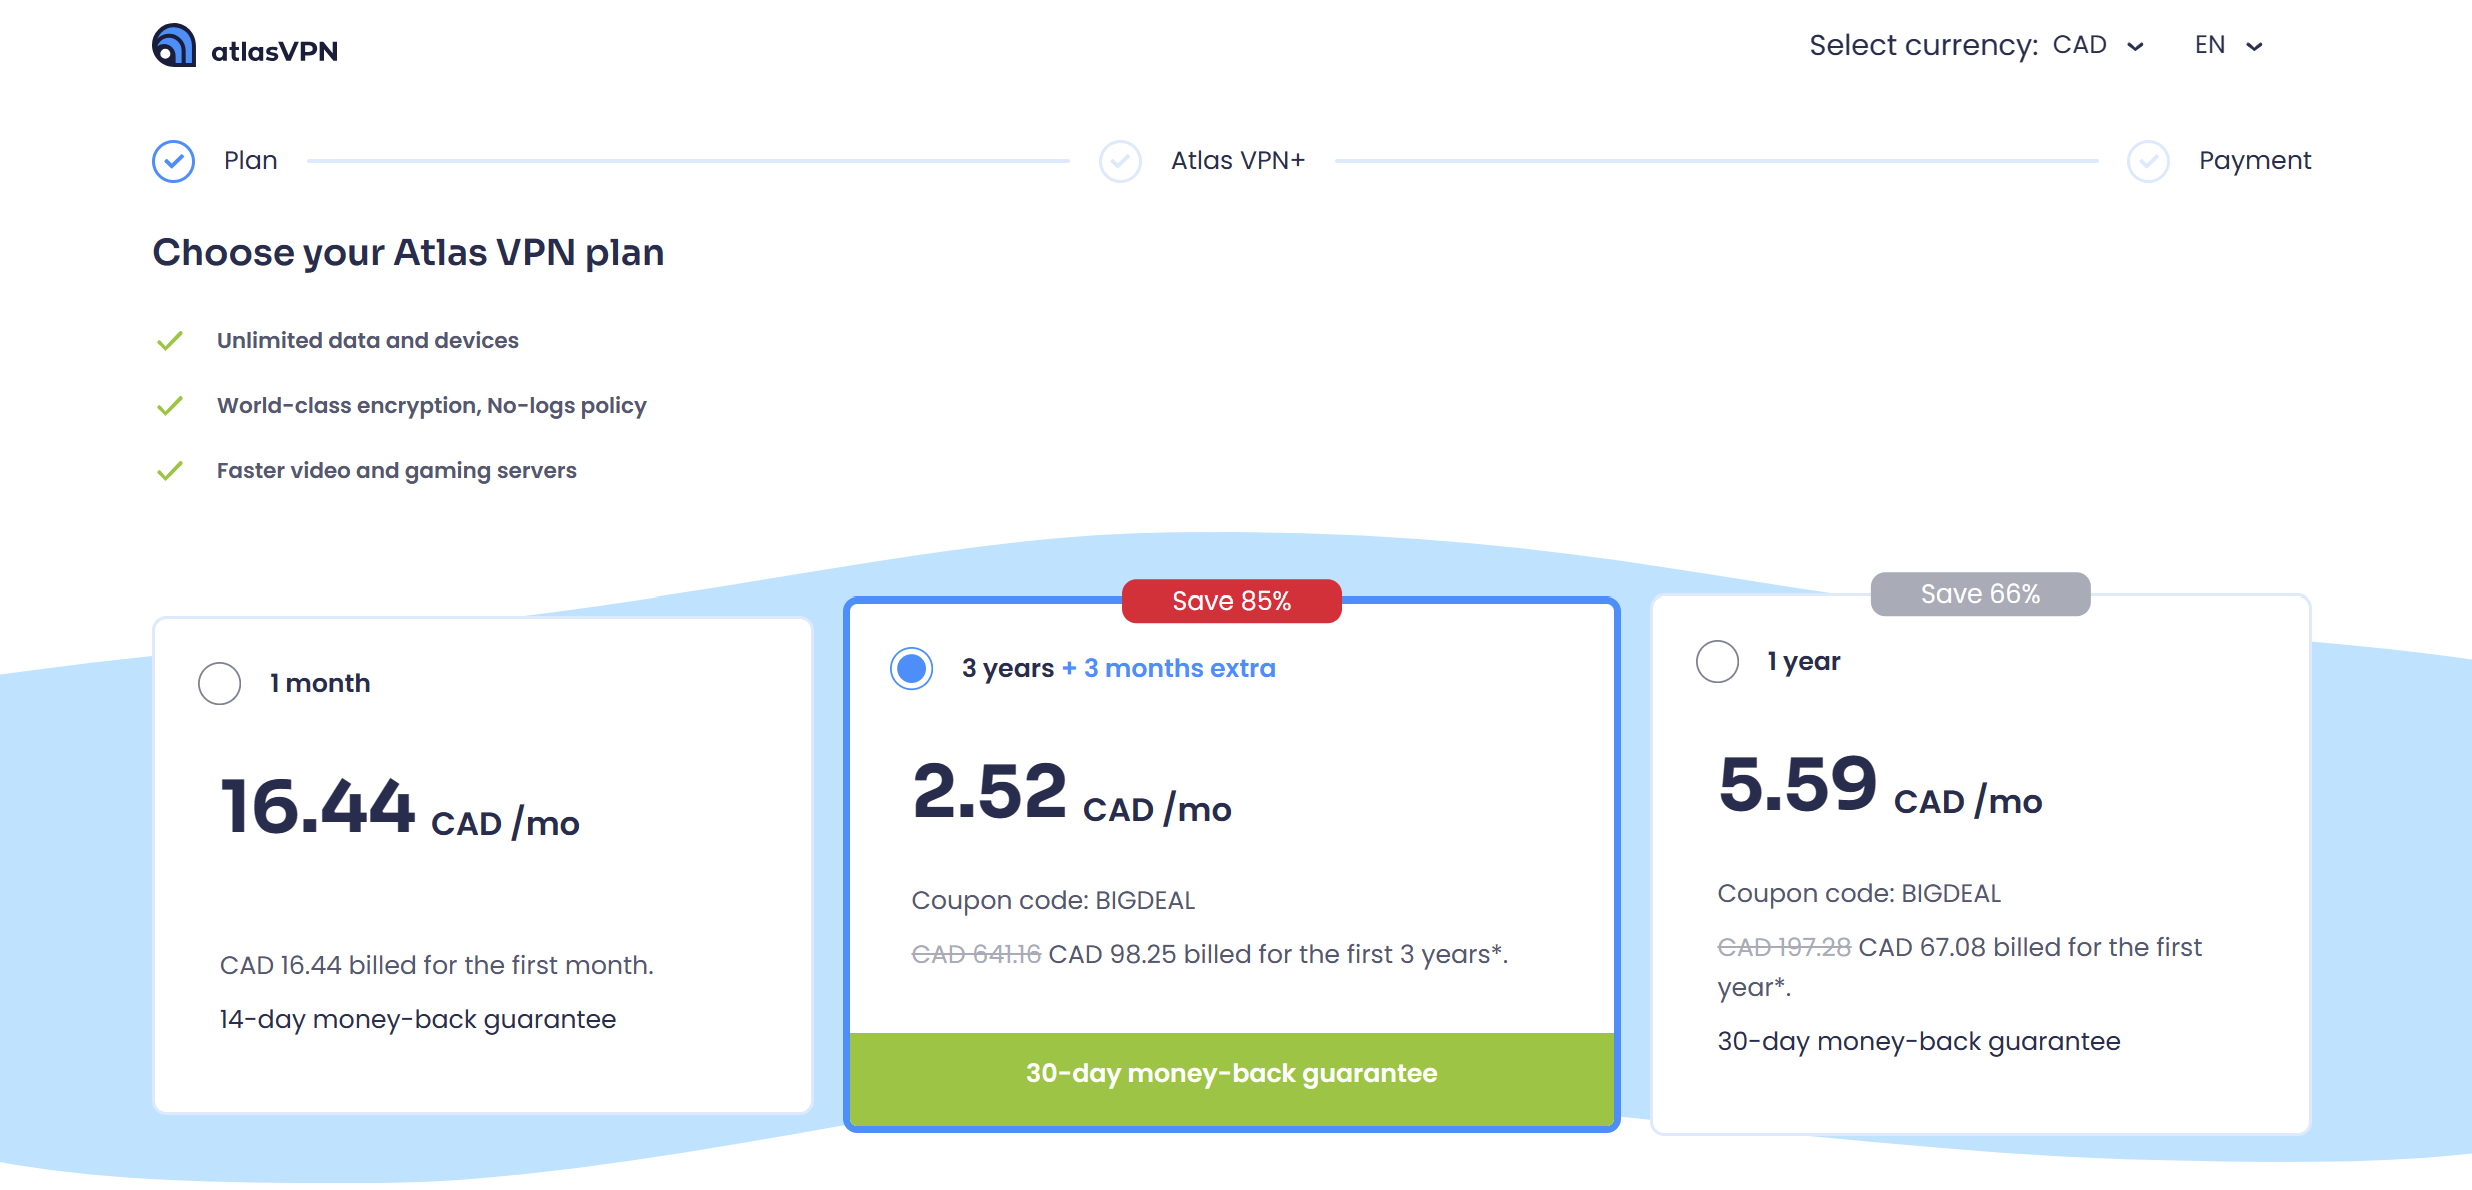Click the checkmark beside Faster video and gaming servers
The height and width of the screenshot is (1190, 2472).
[170, 471]
